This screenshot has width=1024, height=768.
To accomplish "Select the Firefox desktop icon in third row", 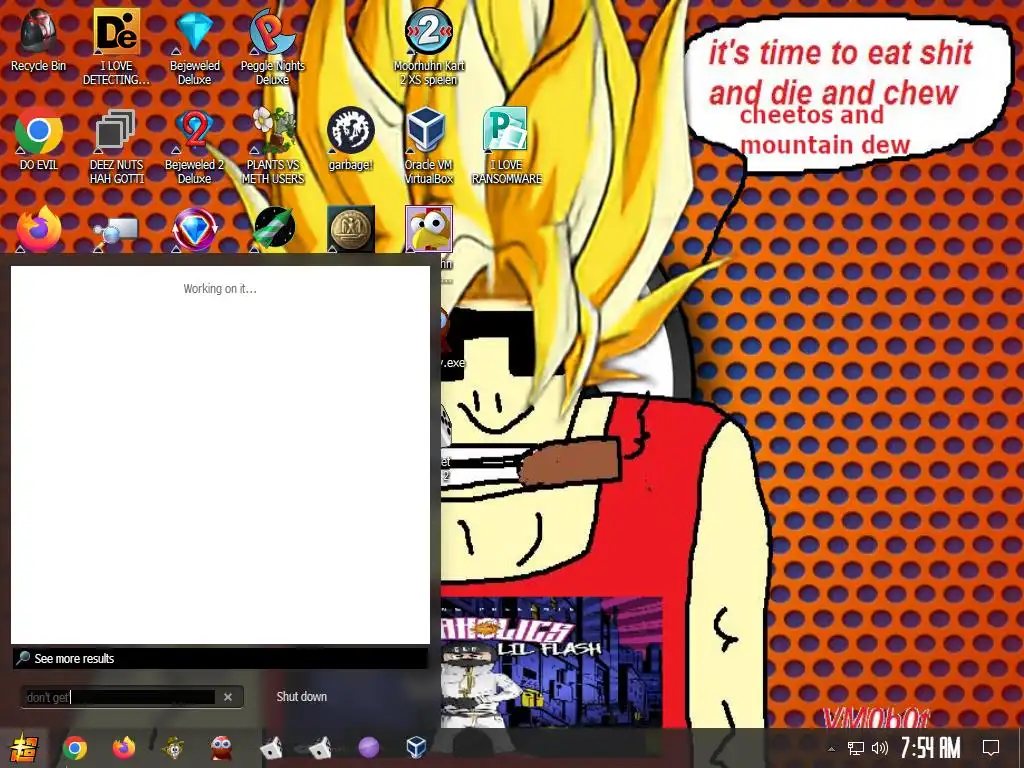I will pyautogui.click(x=39, y=229).
